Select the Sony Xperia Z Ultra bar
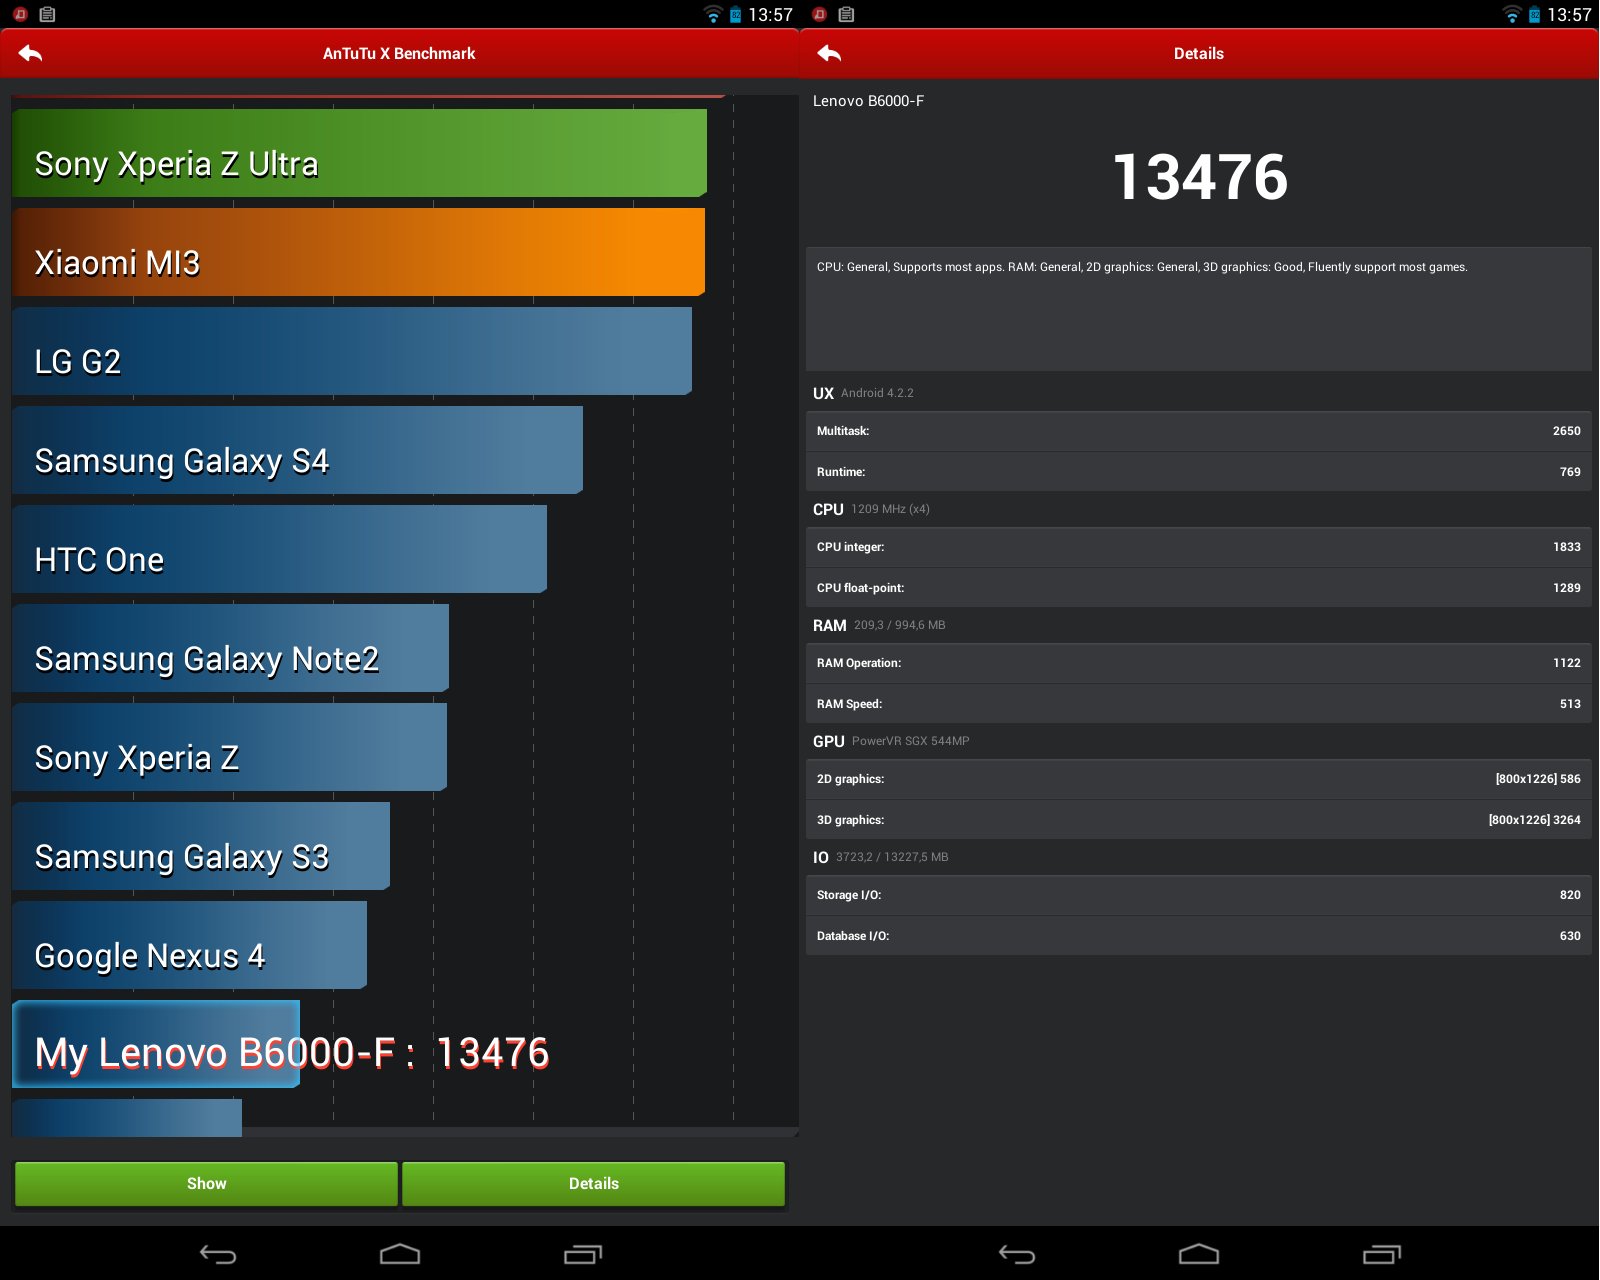Screen dimensions: 1600x1280 (359, 154)
